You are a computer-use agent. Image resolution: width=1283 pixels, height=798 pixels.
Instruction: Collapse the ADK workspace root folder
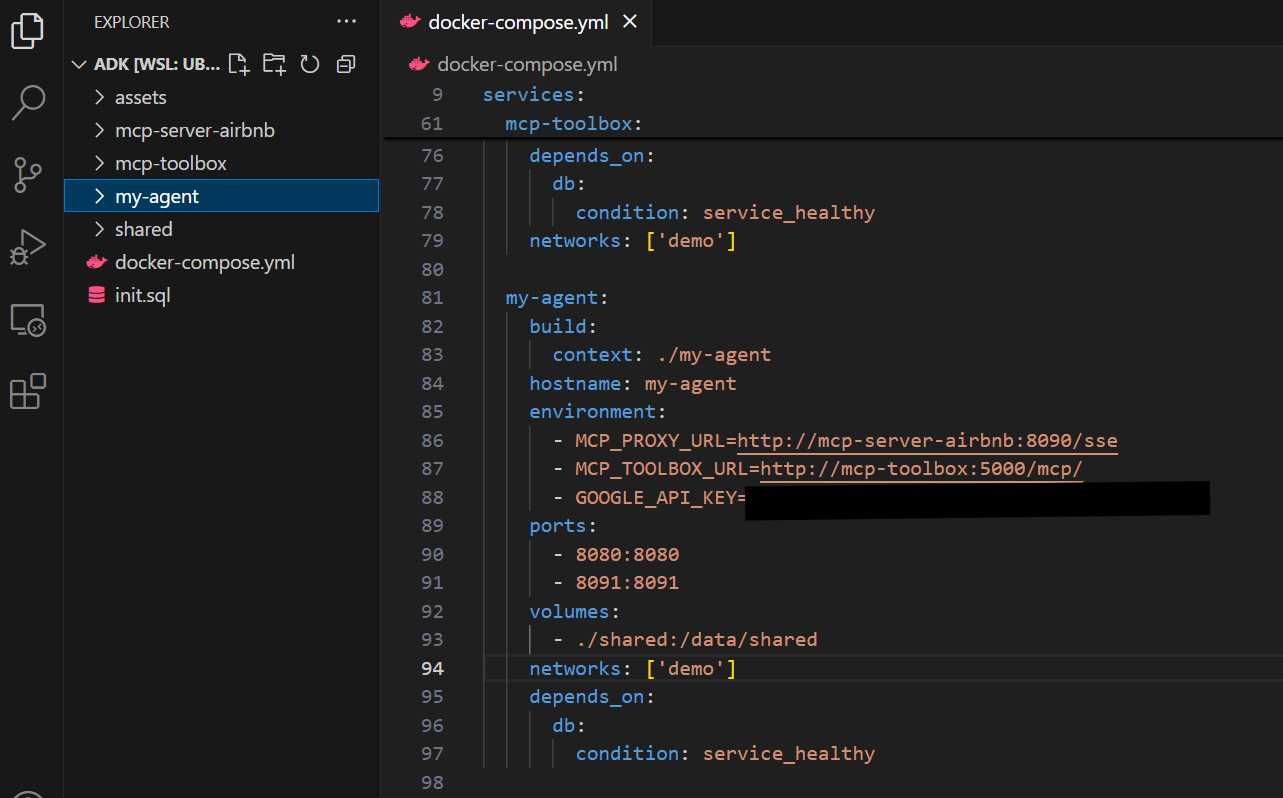click(79, 64)
